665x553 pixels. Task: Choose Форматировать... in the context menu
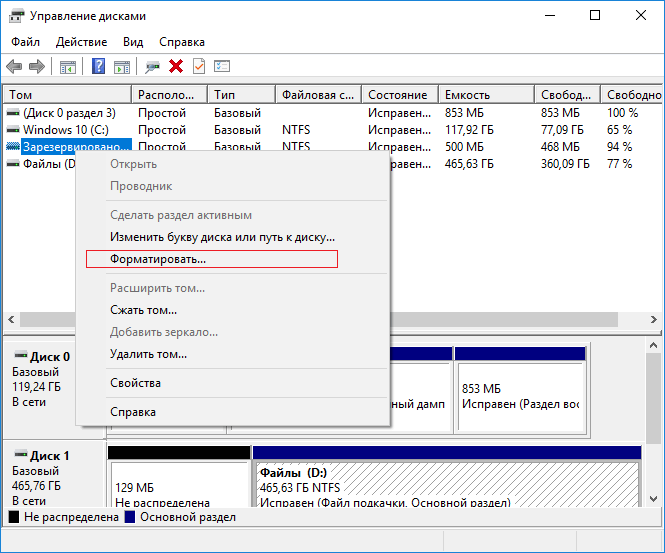click(158, 259)
